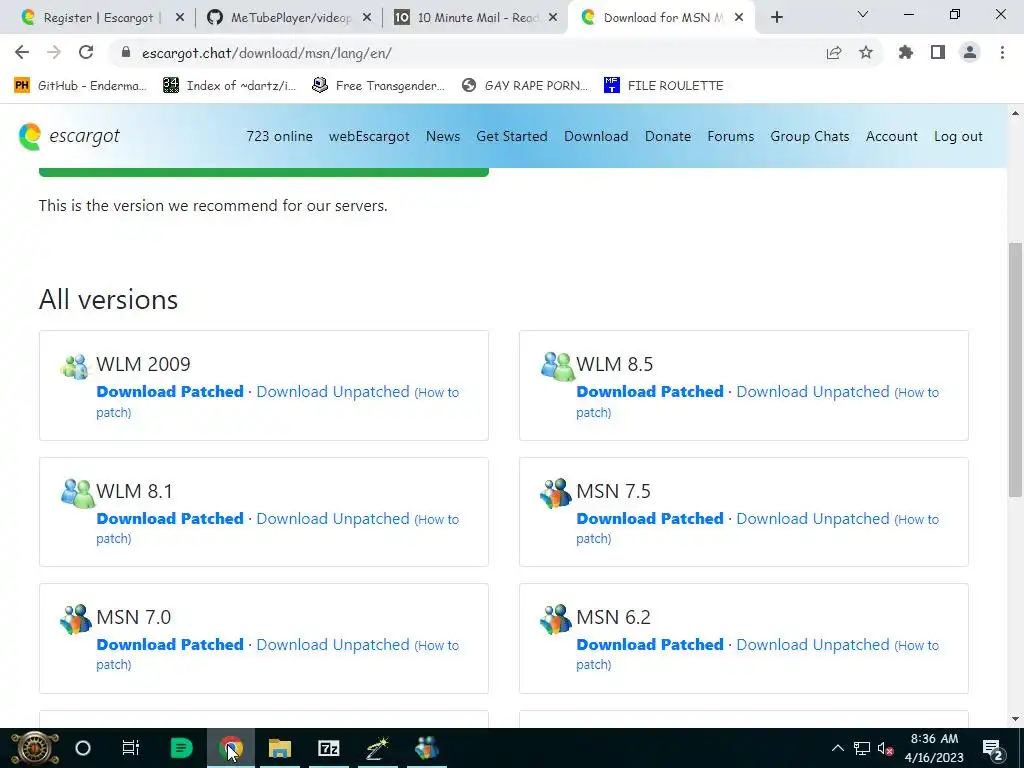This screenshot has height=768, width=1024.
Task: Open Cortana search circle on taskbar
Action: (x=83, y=748)
